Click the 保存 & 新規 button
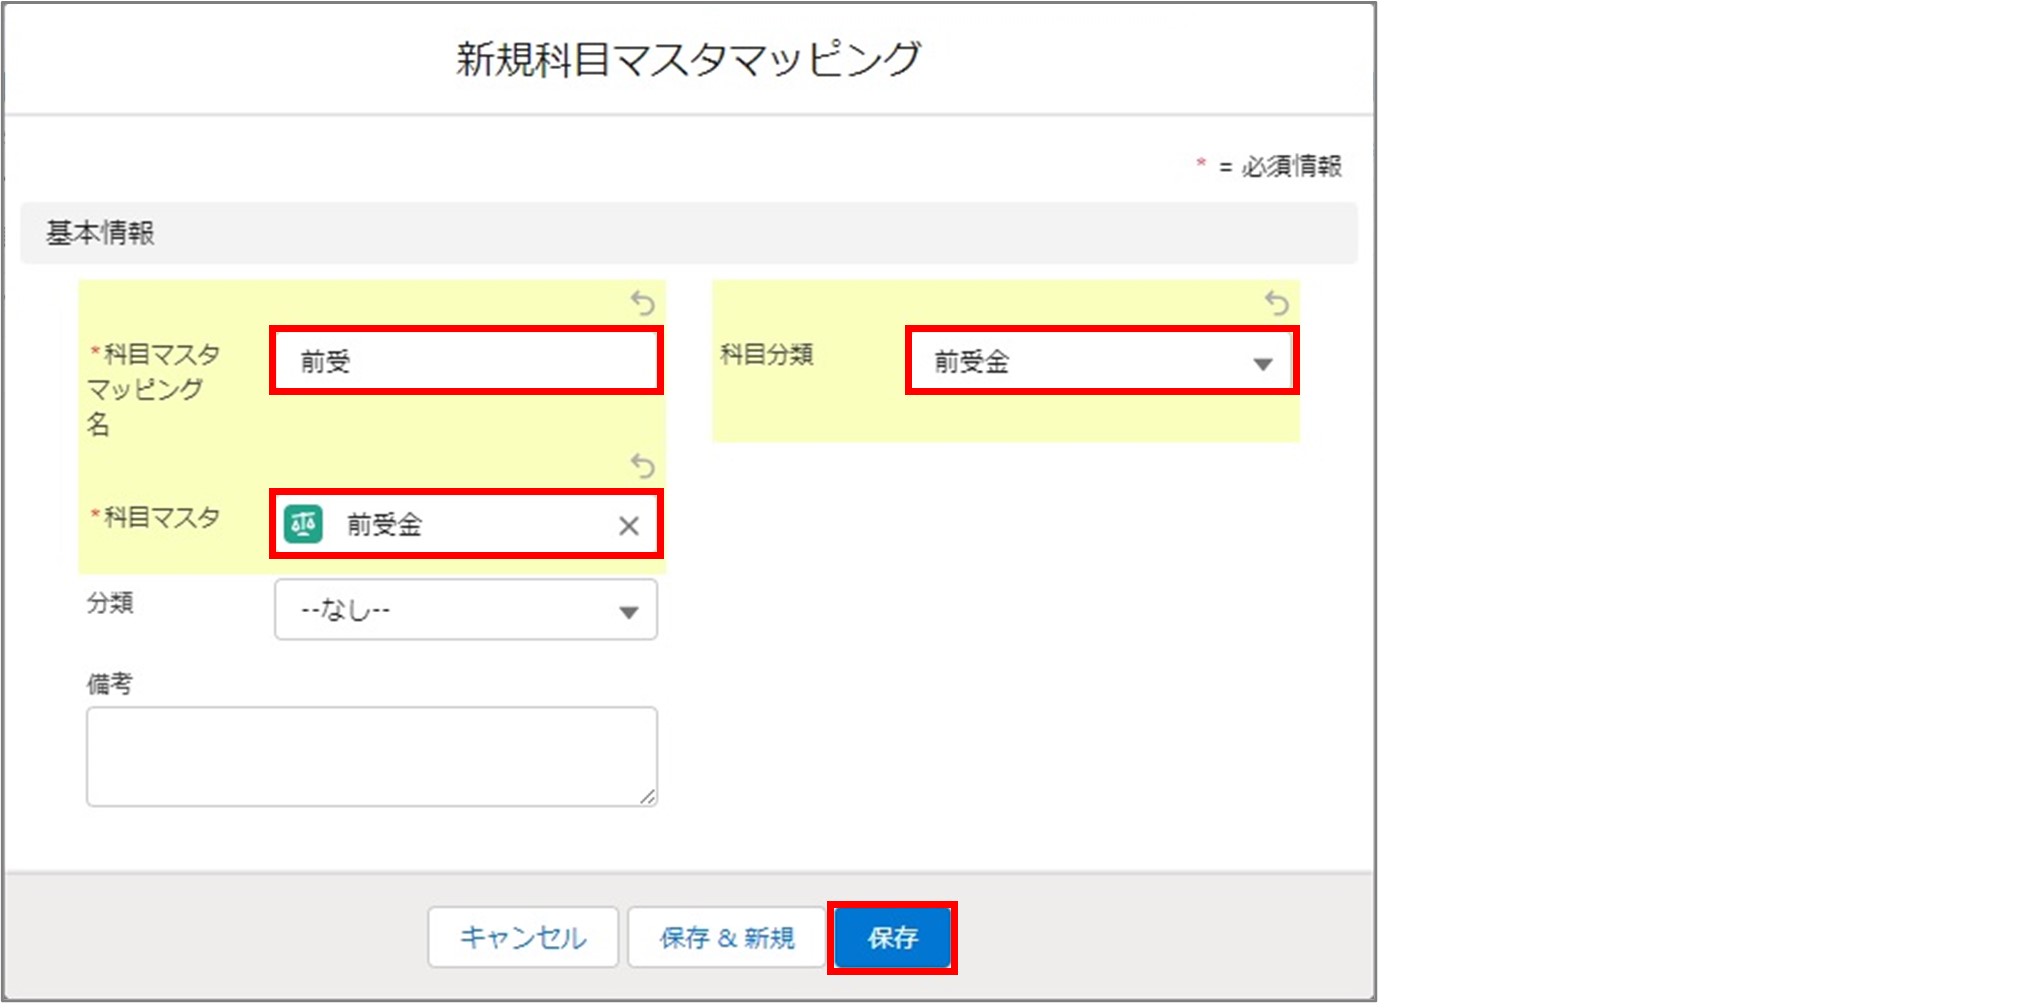The image size is (2027, 1008). click(727, 937)
